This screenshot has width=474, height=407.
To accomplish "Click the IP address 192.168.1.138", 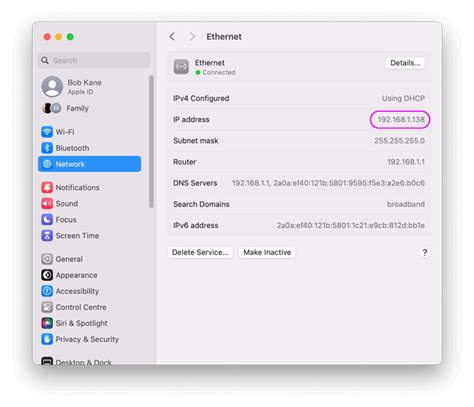I will 401,119.
